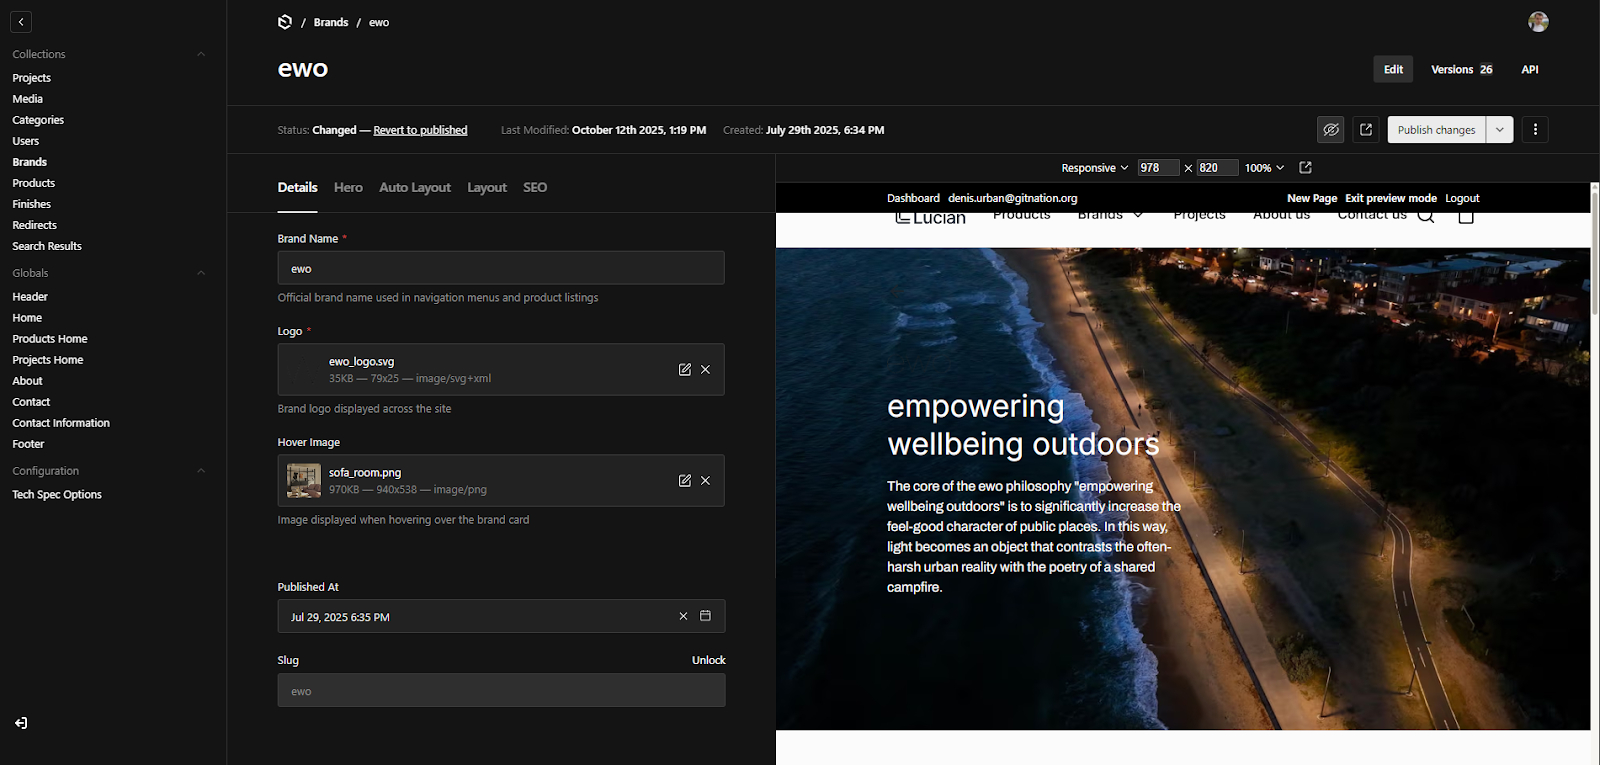Unlock the Slug field

point(709,660)
